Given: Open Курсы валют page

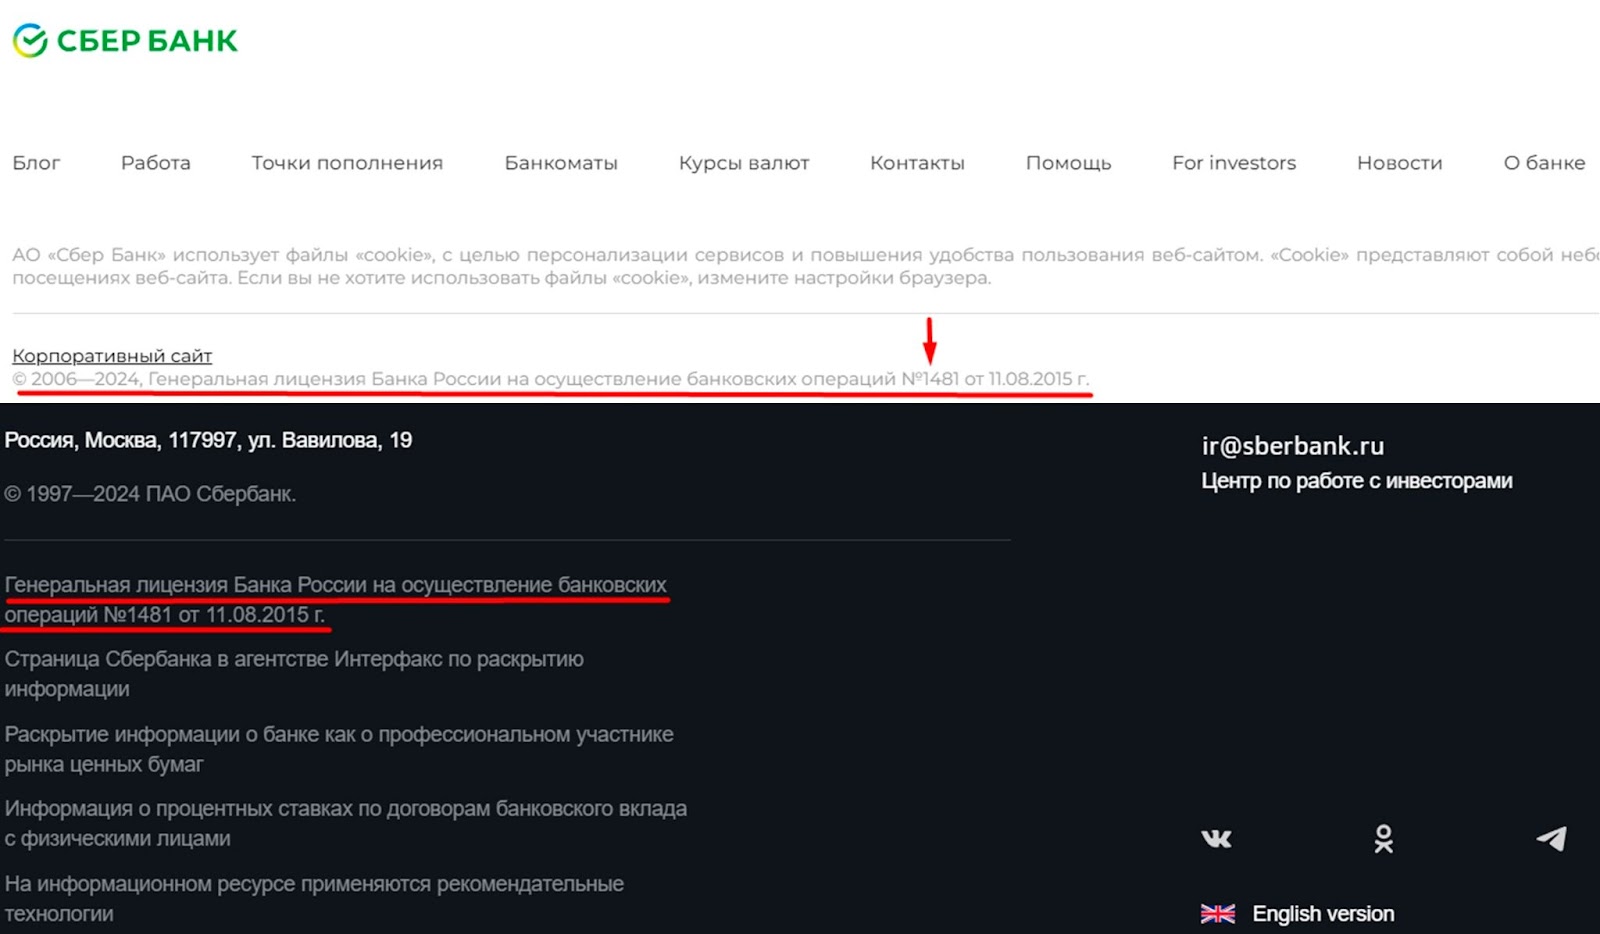Looking at the screenshot, I should pos(744,163).
